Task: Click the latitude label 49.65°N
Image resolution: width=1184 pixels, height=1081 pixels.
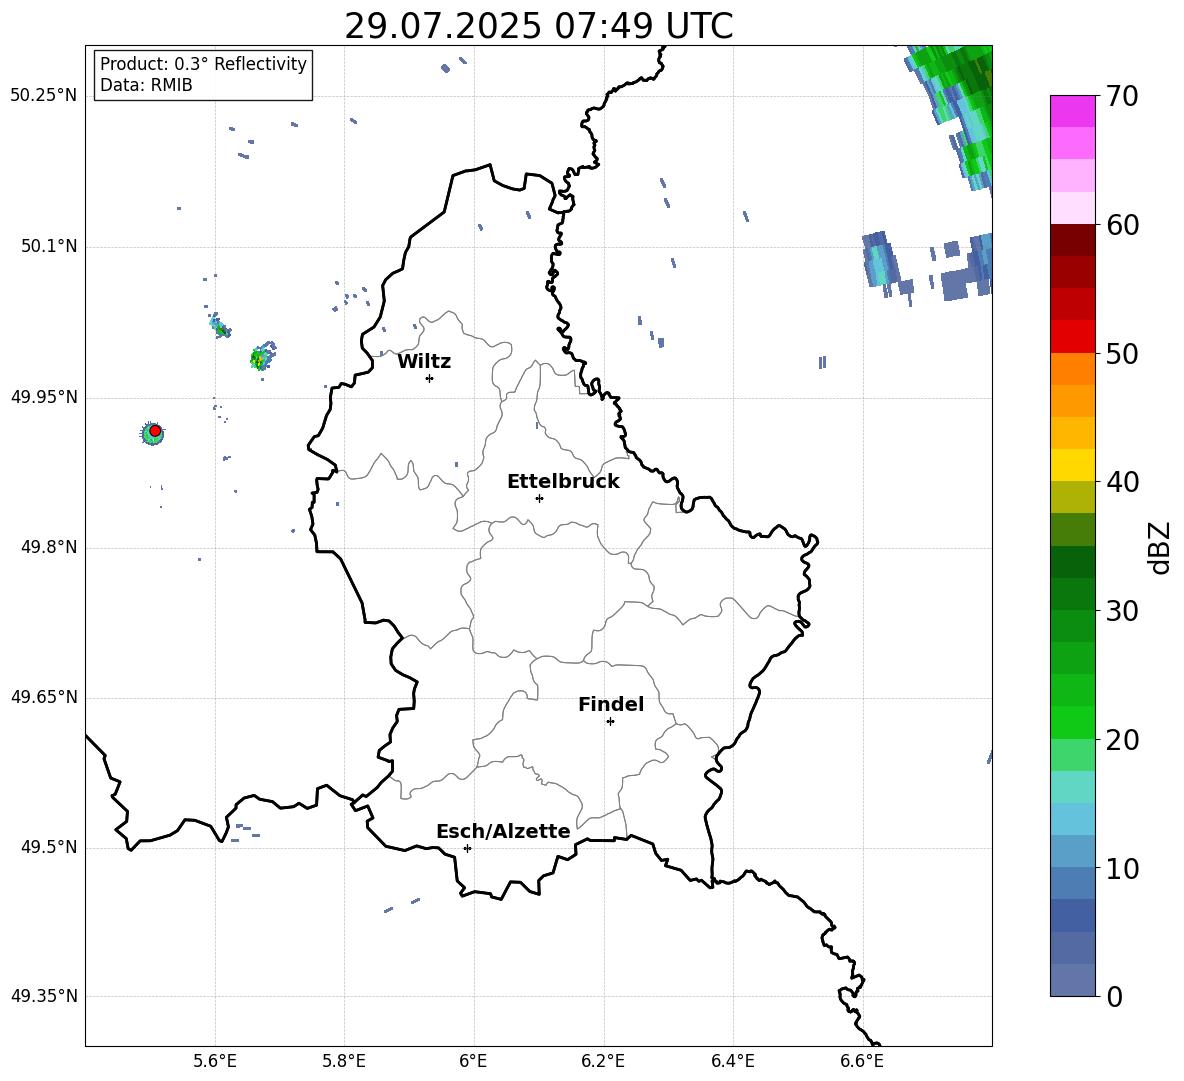Action: pyautogui.click(x=44, y=697)
